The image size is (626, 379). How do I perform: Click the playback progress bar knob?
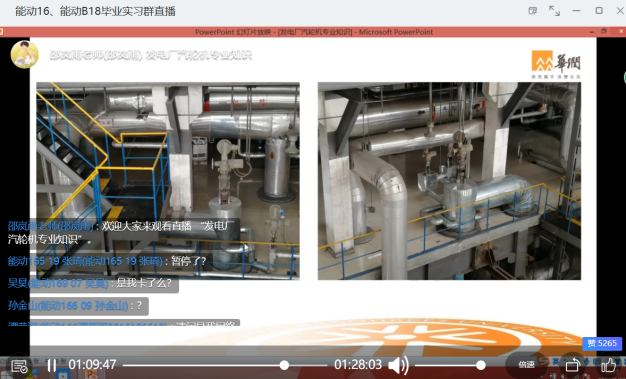point(284,365)
